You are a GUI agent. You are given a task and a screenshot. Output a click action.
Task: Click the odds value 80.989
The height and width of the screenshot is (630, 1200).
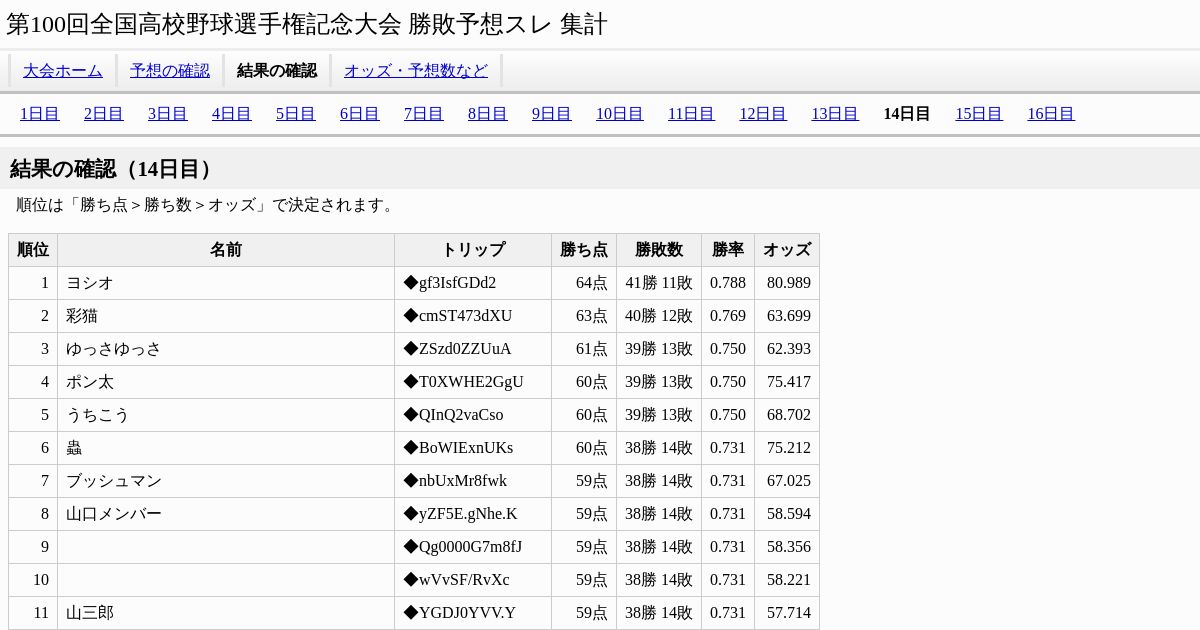click(x=789, y=283)
